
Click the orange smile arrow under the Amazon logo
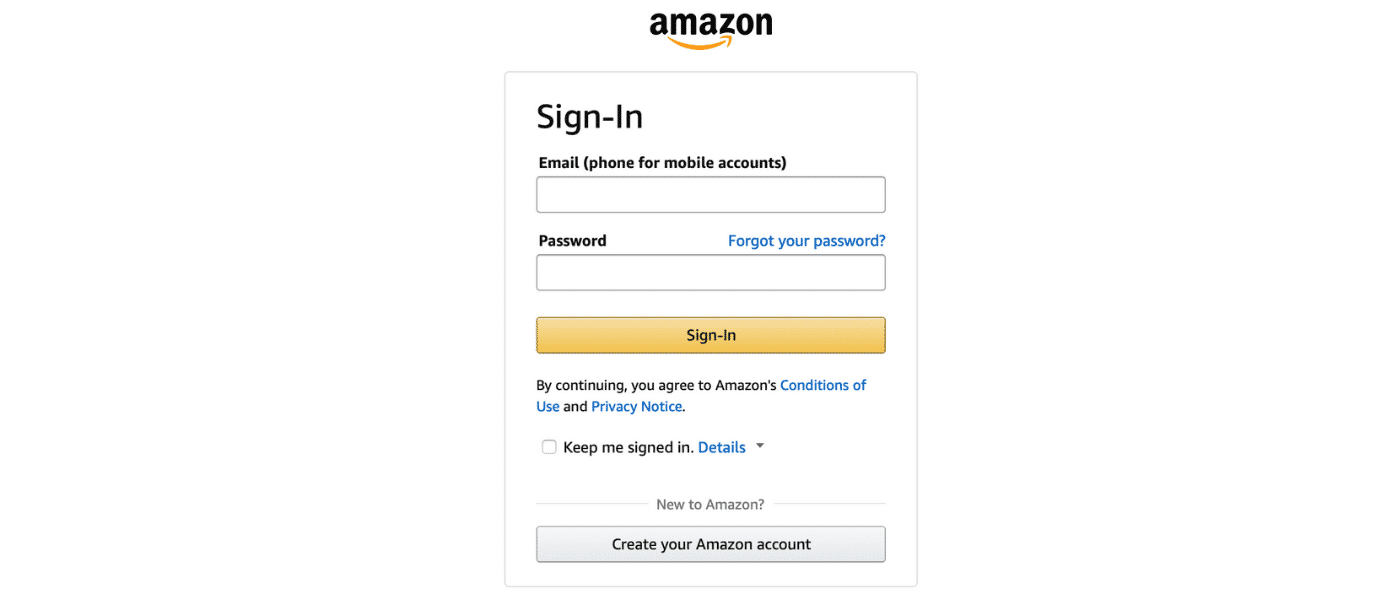[x=713, y=43]
